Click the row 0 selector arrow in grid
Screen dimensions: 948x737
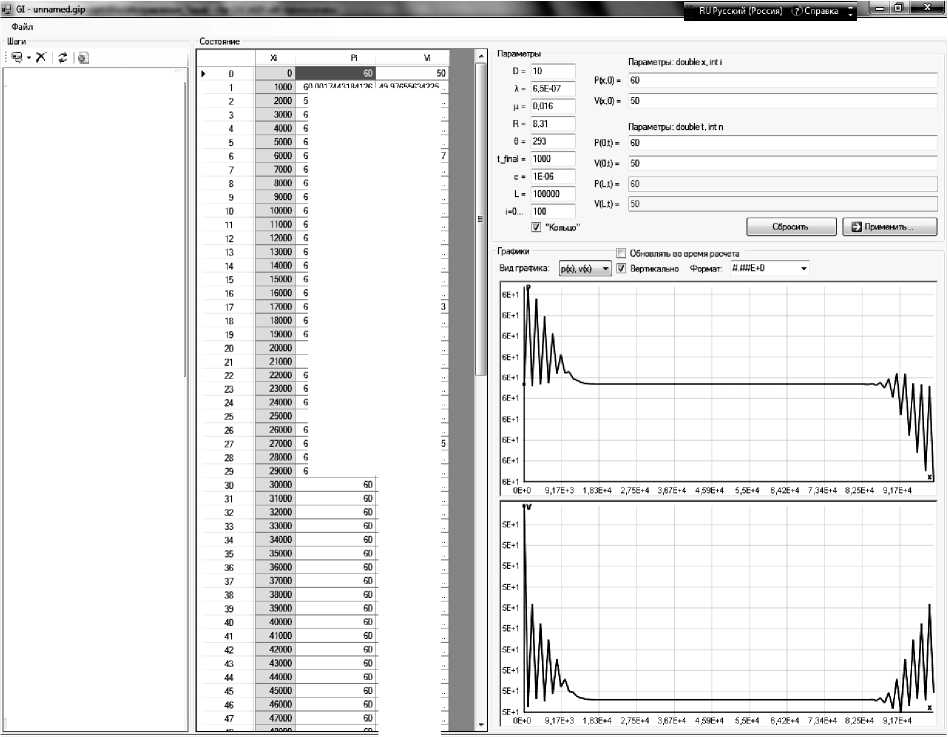(x=205, y=74)
